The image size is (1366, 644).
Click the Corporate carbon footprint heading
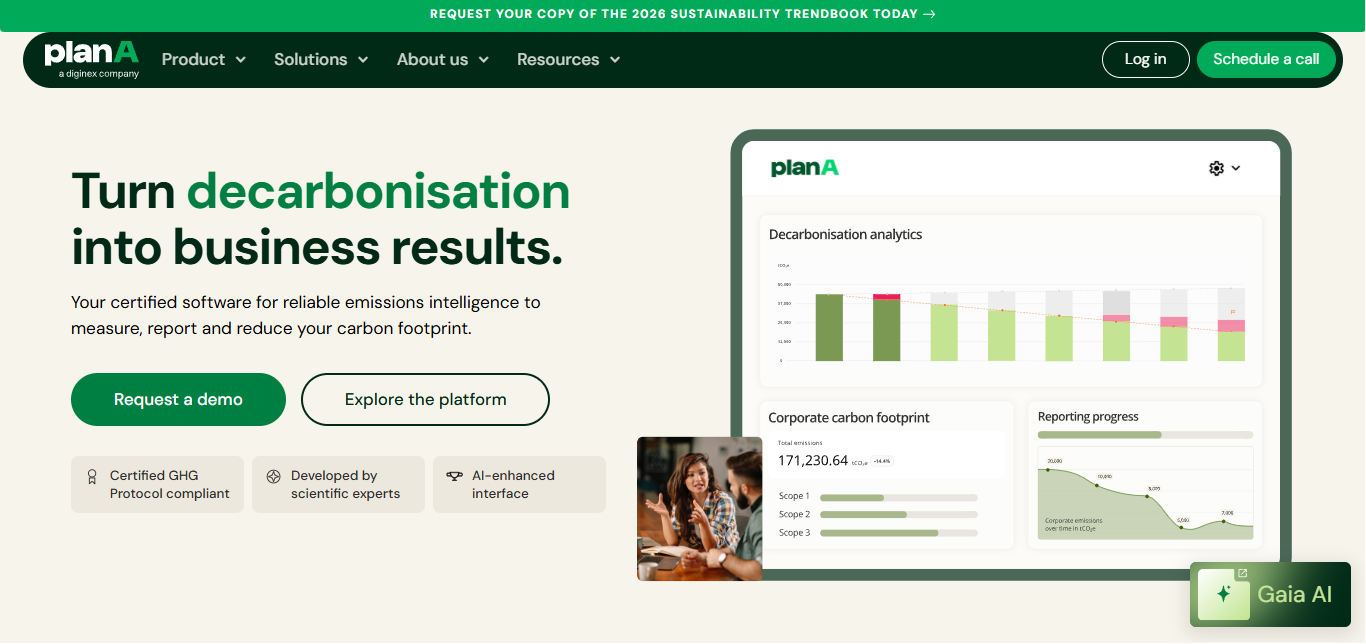[849, 418]
